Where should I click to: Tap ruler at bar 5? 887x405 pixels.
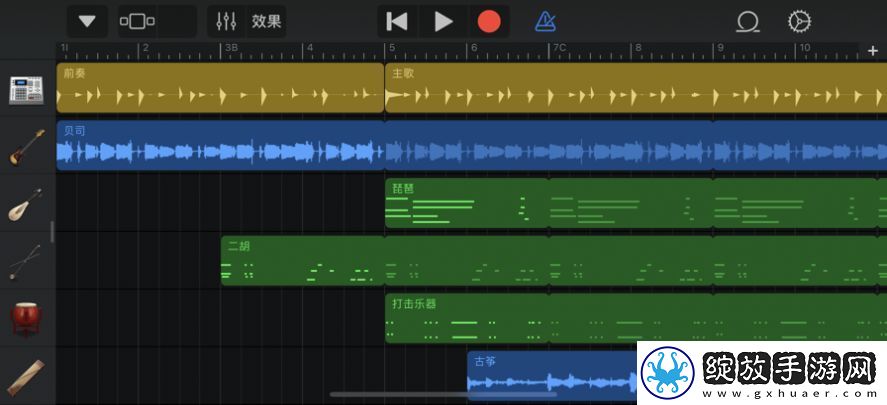391,50
